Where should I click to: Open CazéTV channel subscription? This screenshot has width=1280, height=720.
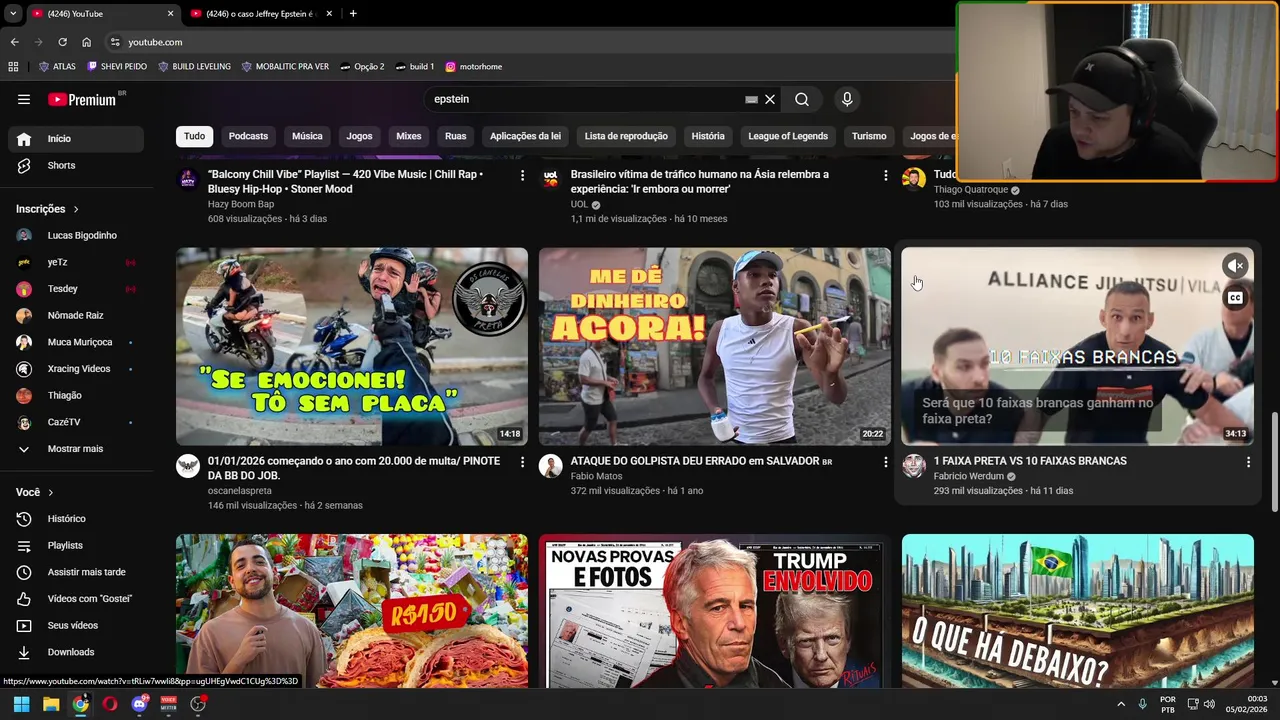coord(76,422)
